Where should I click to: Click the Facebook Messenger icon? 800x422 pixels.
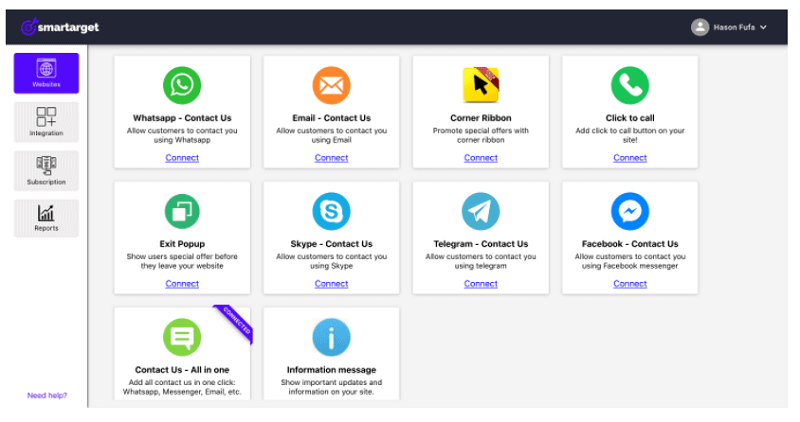[x=630, y=211]
